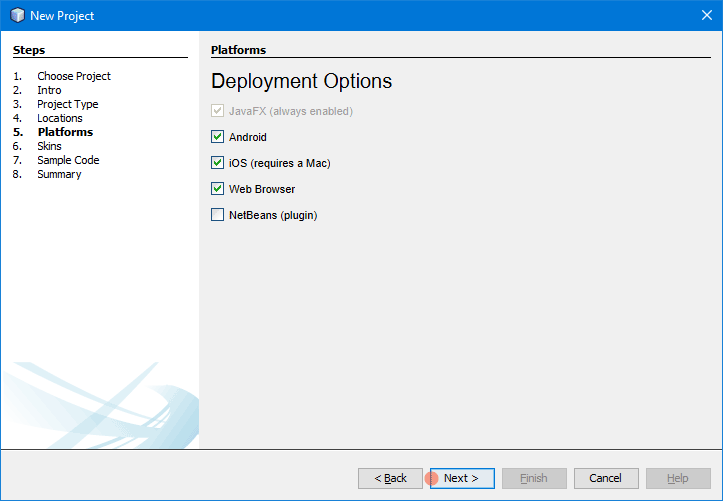This screenshot has height=501, width=723.
Task: Select the Locations step
Action: pyautogui.click(x=60, y=118)
